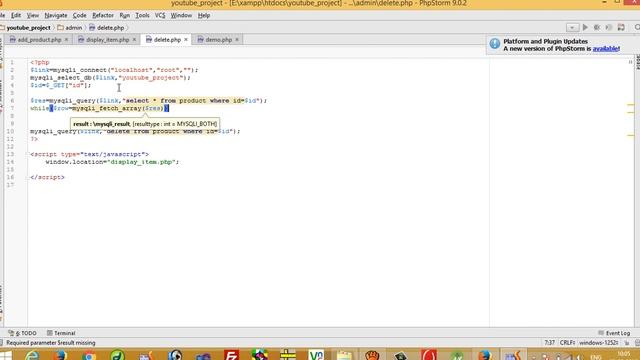Open the Terminal tool window
The height and width of the screenshot is (360, 640).
tap(61, 333)
